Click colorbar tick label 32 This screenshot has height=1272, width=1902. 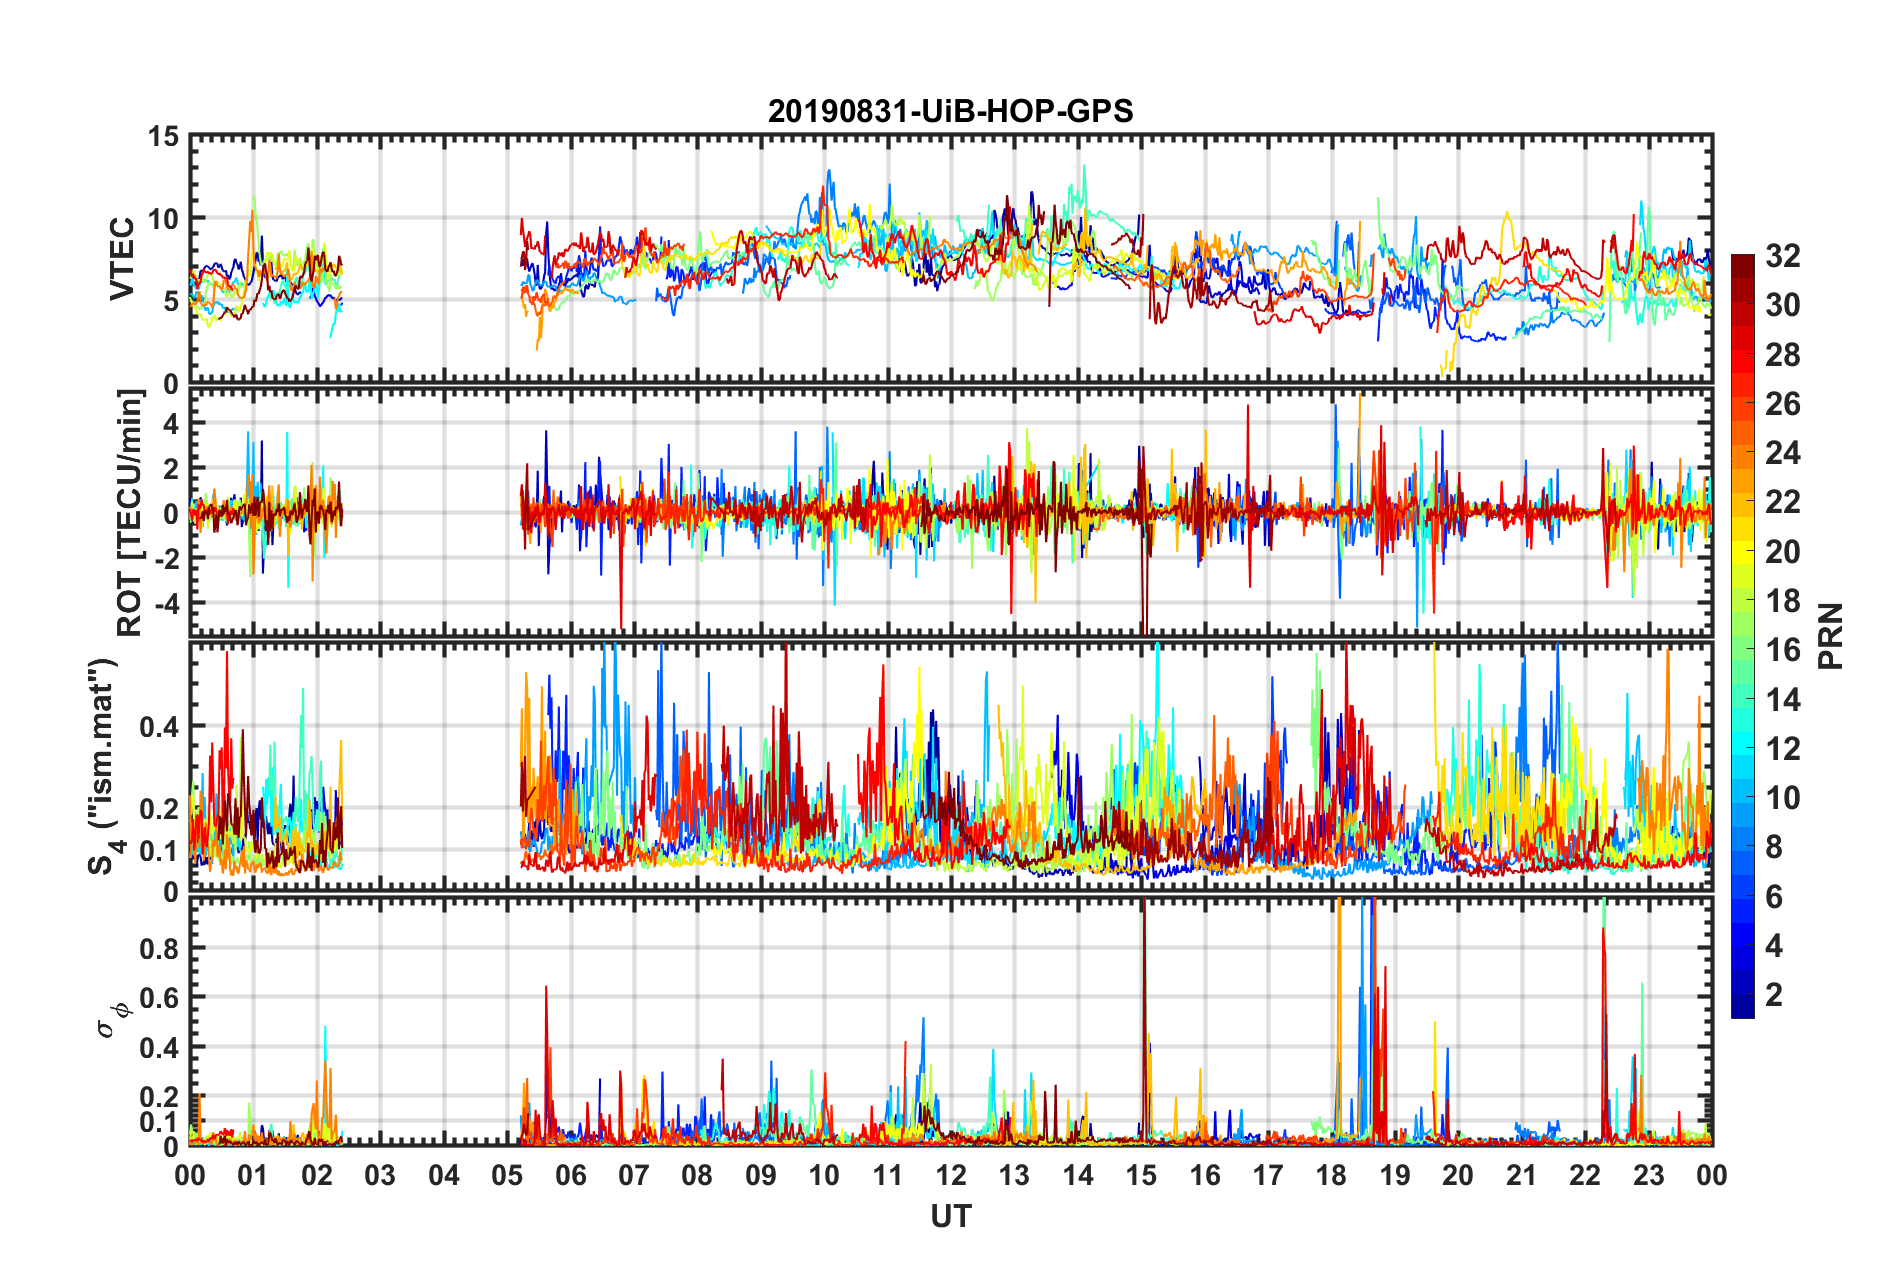click(x=1782, y=256)
